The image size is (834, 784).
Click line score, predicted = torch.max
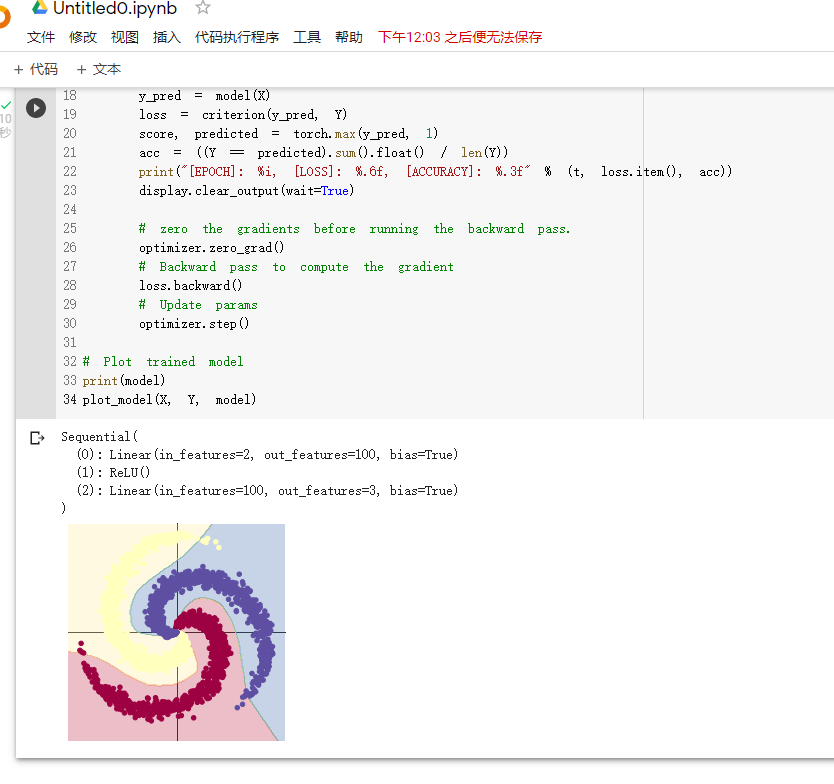289,134
